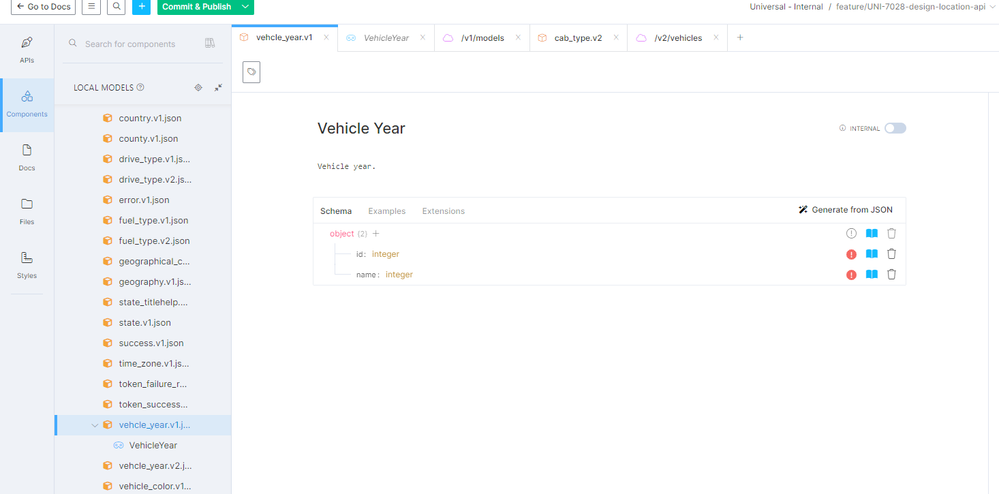Click the red validation icon for id

pyautogui.click(x=851, y=254)
